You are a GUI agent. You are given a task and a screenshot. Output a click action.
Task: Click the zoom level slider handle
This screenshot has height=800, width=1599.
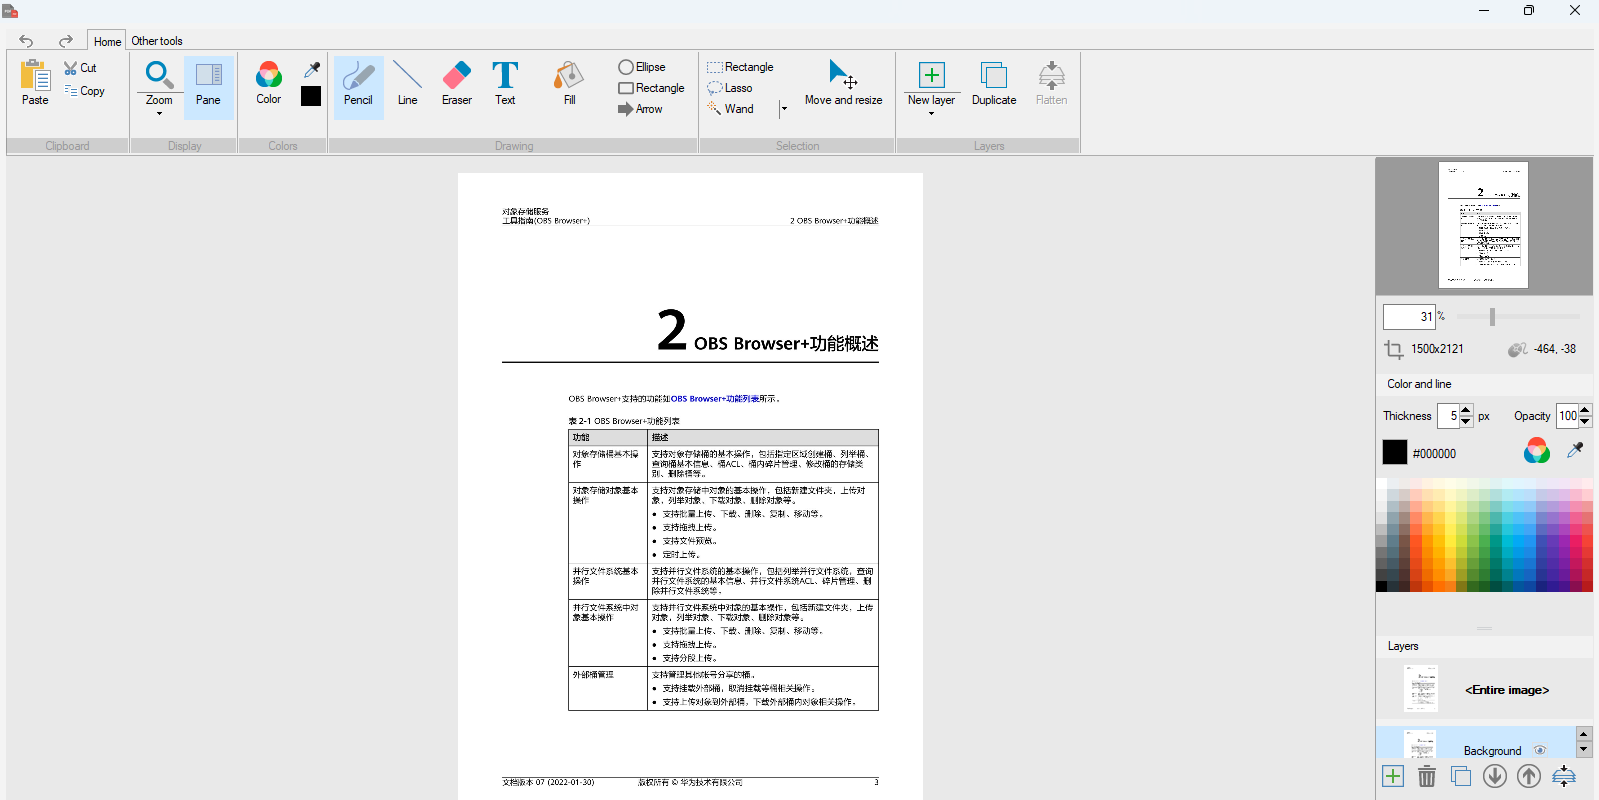click(x=1492, y=317)
